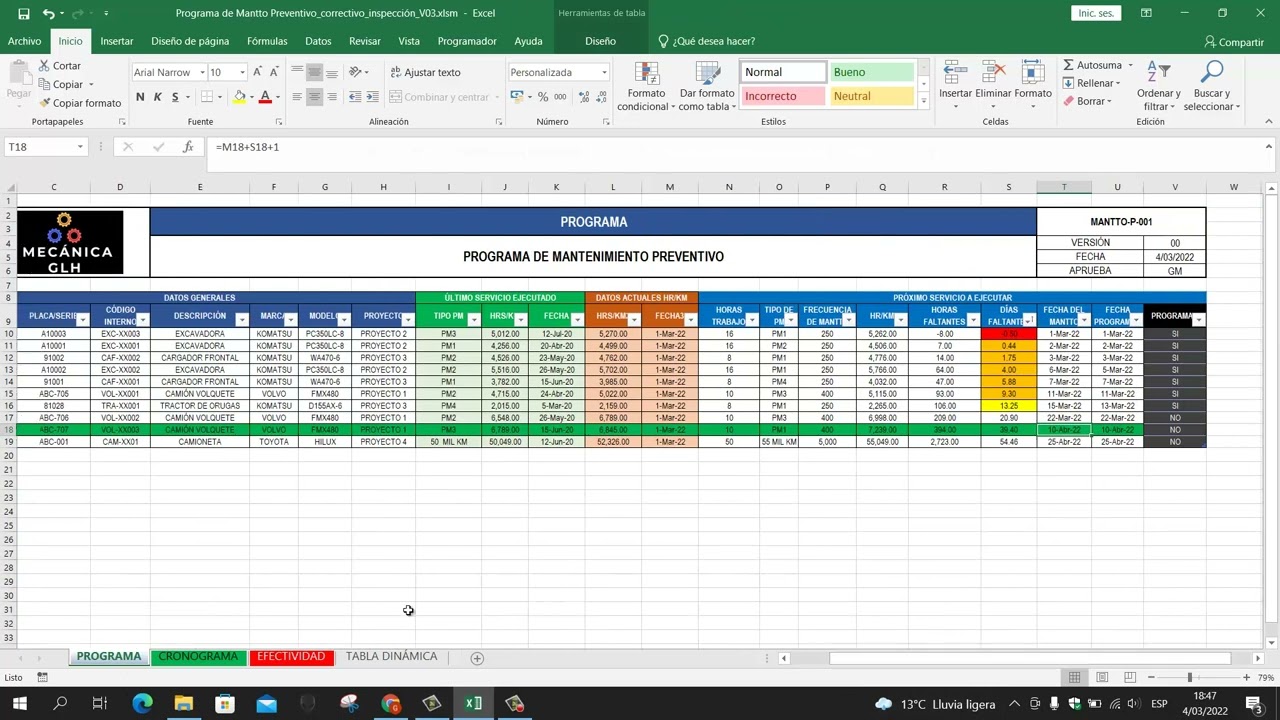Open Buscar y seleccionar menu
Screen dimensions: 1280x720
1211,87
